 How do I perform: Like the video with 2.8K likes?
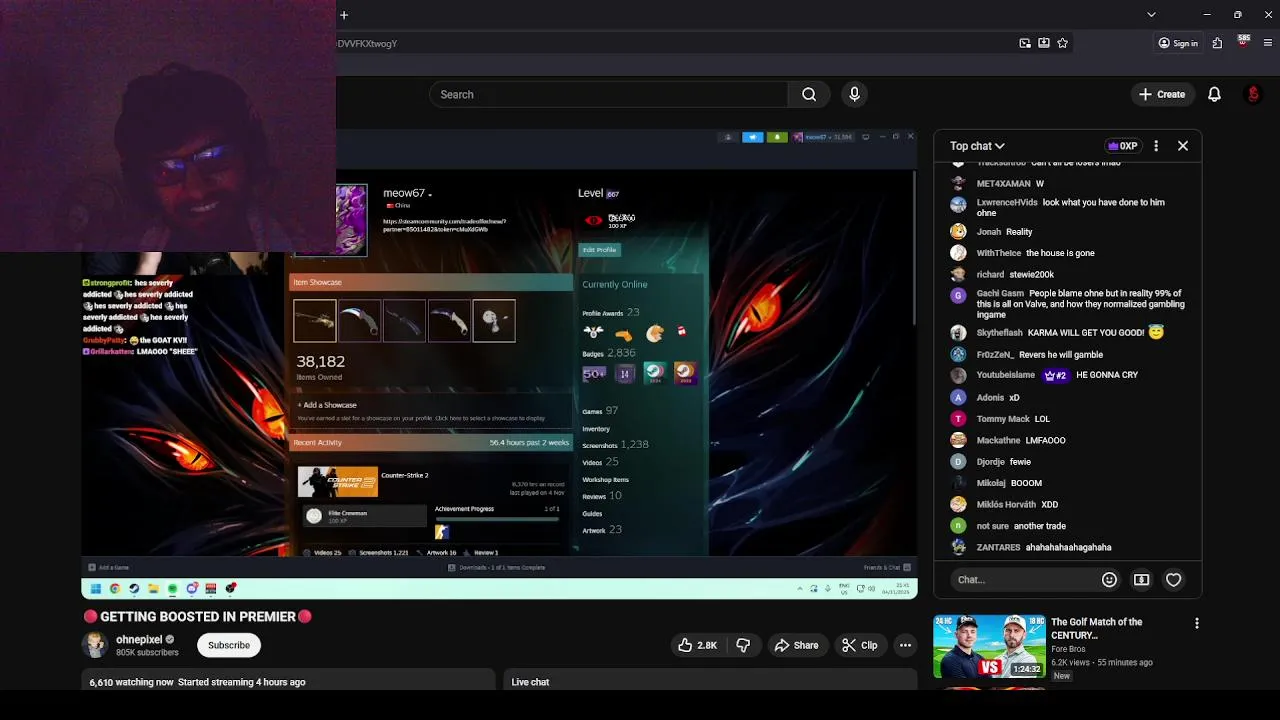point(697,645)
